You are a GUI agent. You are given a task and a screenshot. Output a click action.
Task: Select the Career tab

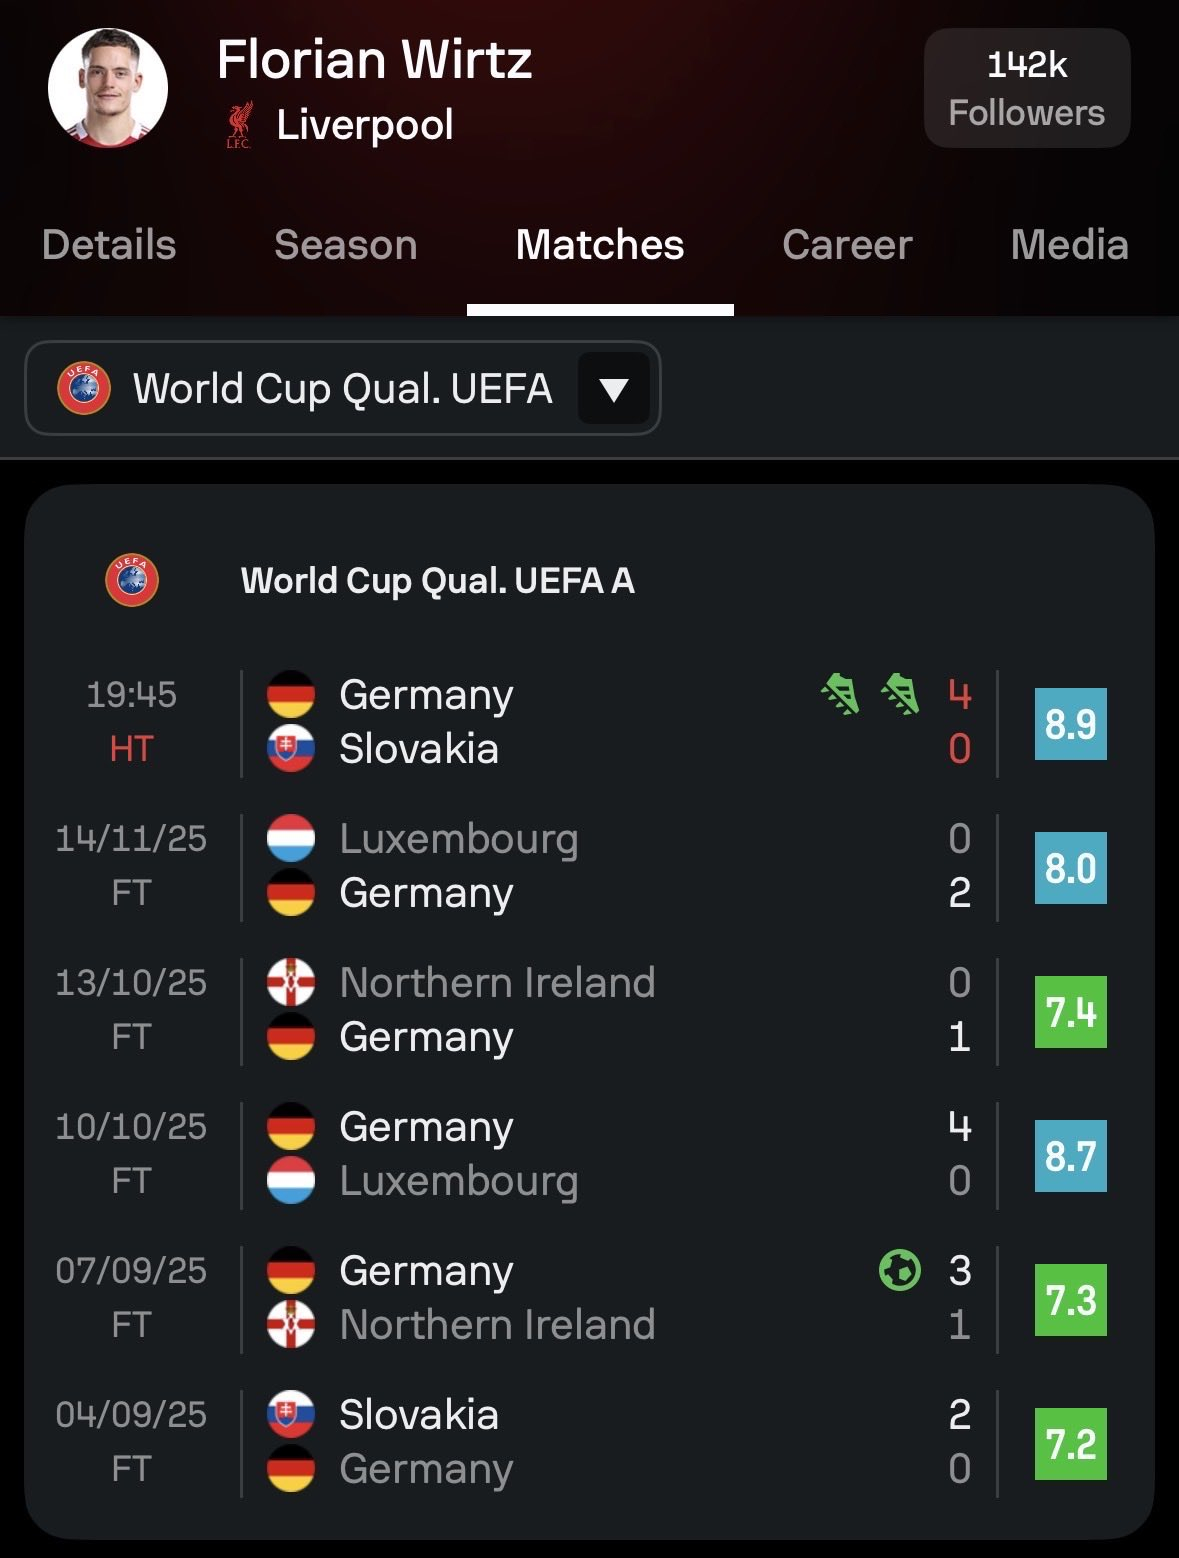[x=847, y=245]
